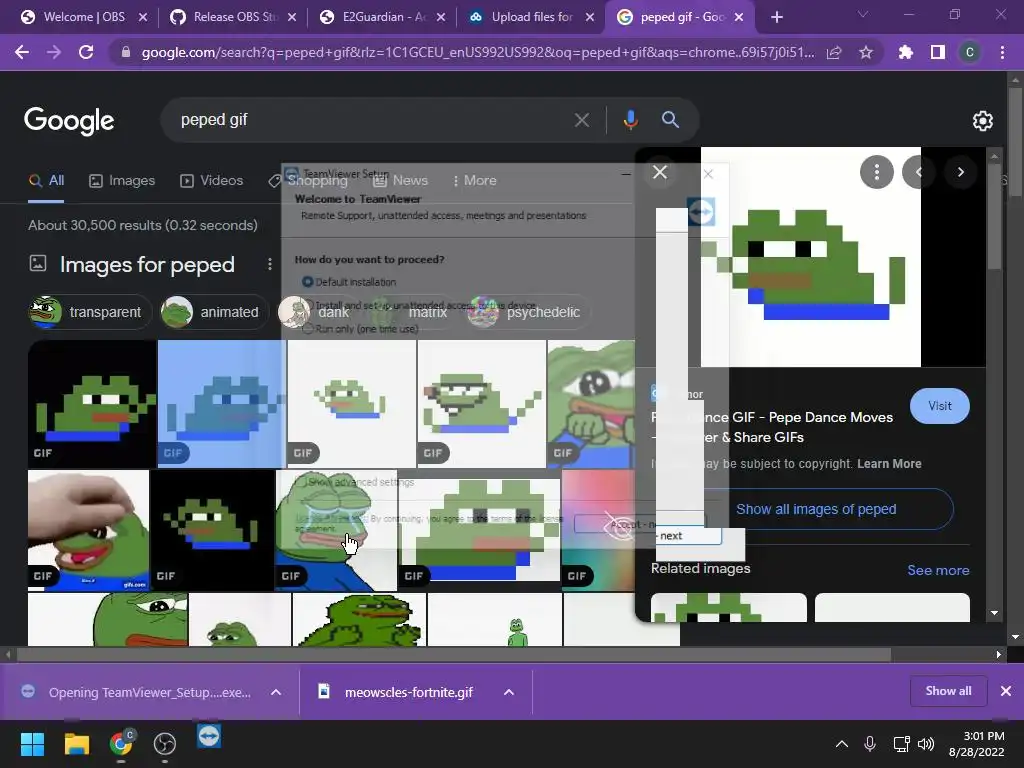1024x768 pixels.
Task: Clear the Google search box
Action: [581, 120]
